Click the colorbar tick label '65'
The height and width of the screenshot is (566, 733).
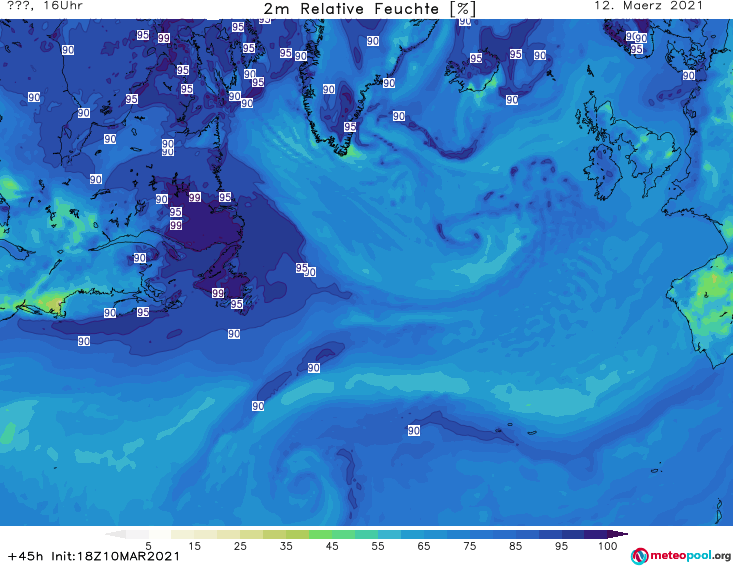pos(424,546)
